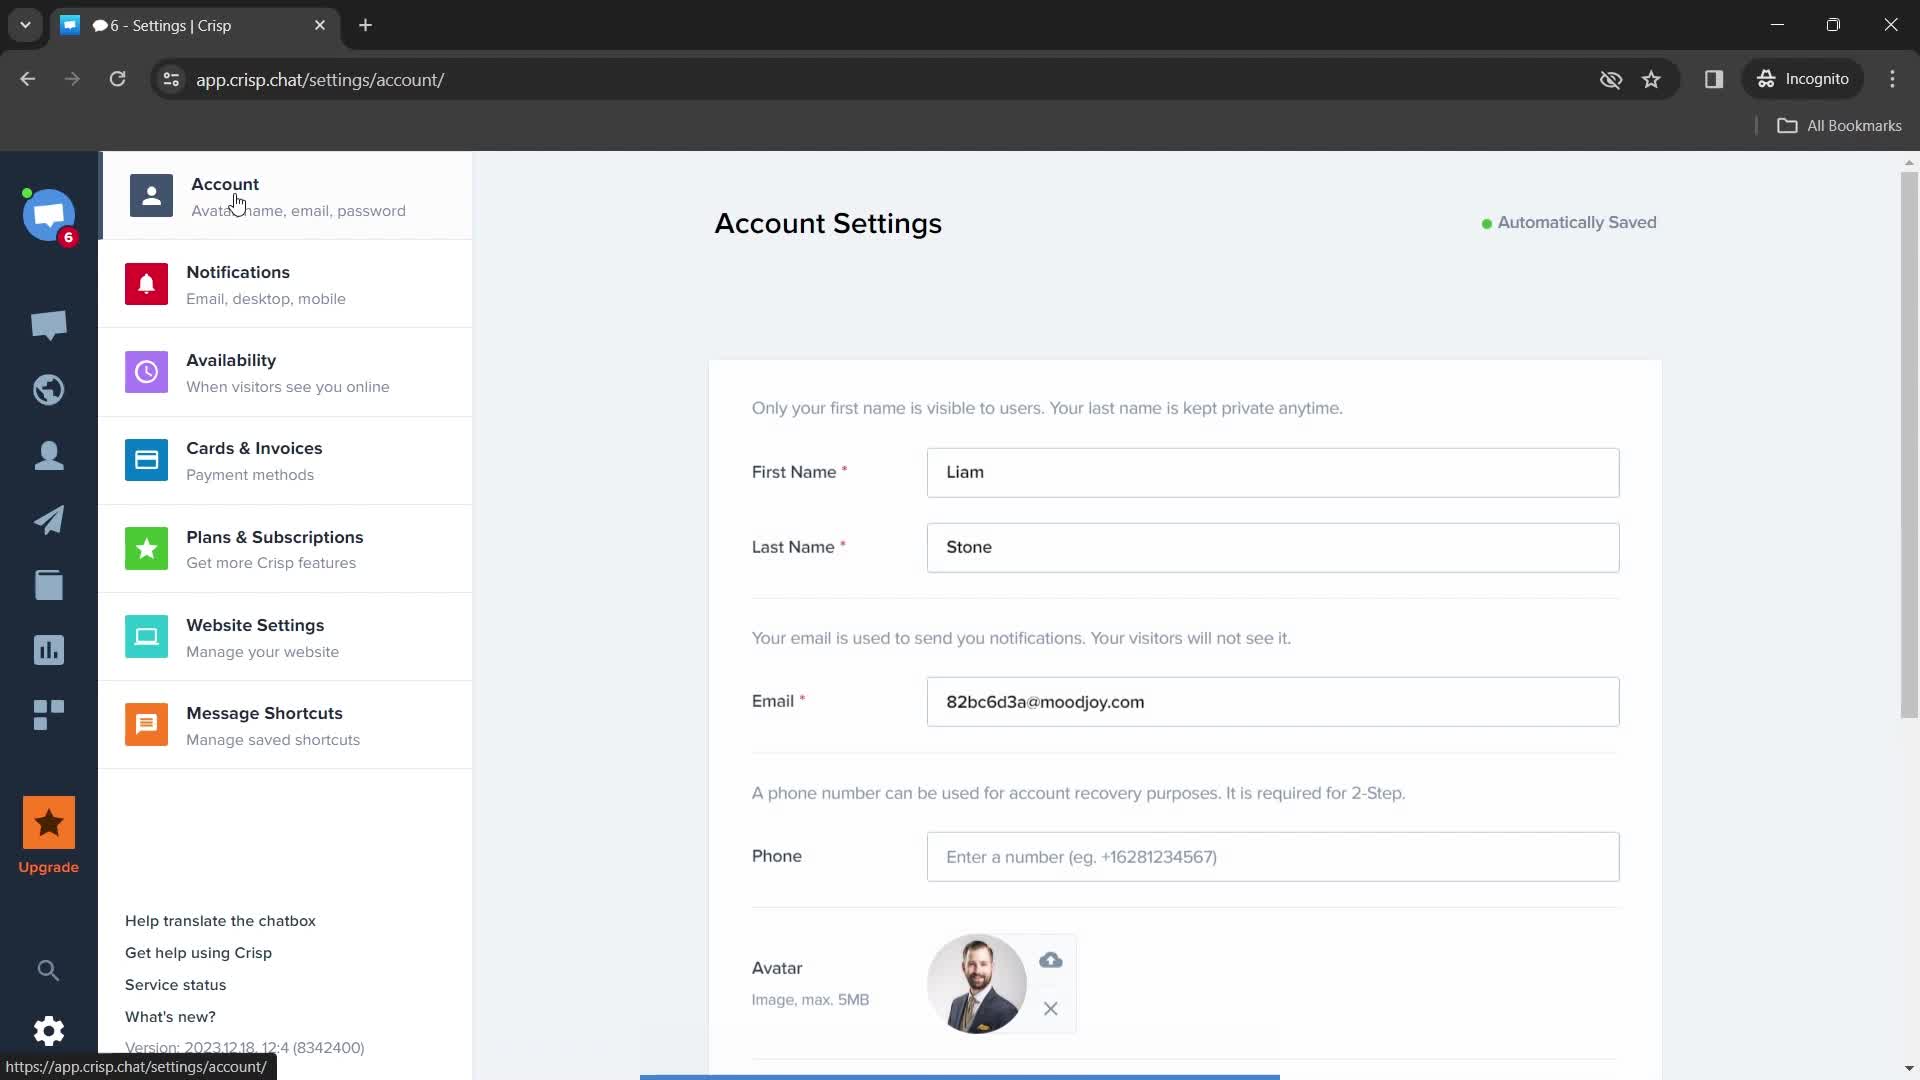Remove the current avatar image
Screen dimensions: 1920x1080
click(x=1051, y=1009)
